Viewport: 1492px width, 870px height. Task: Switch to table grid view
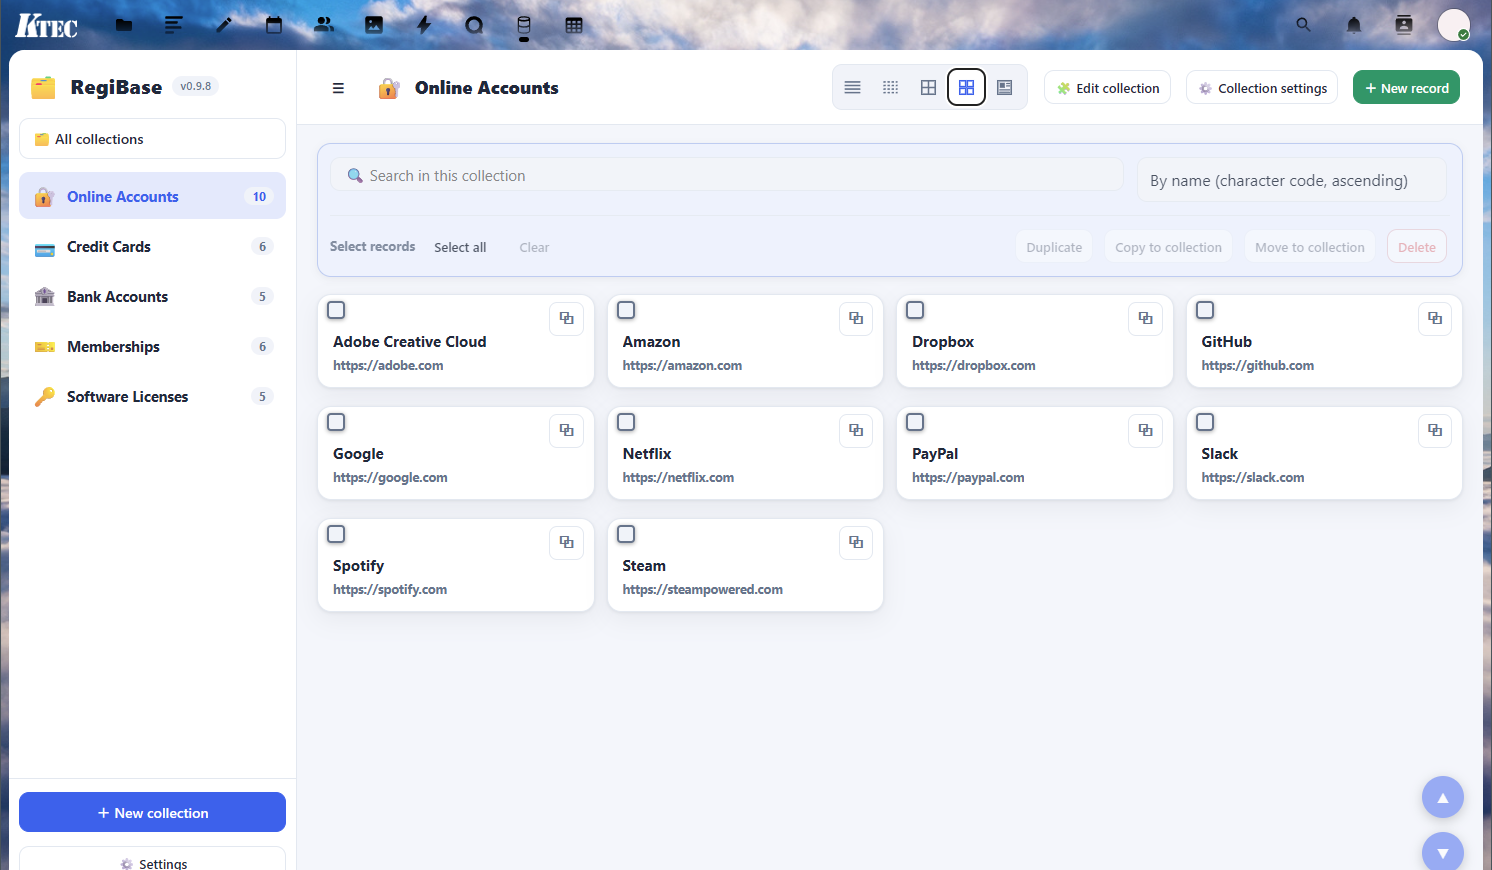928,88
